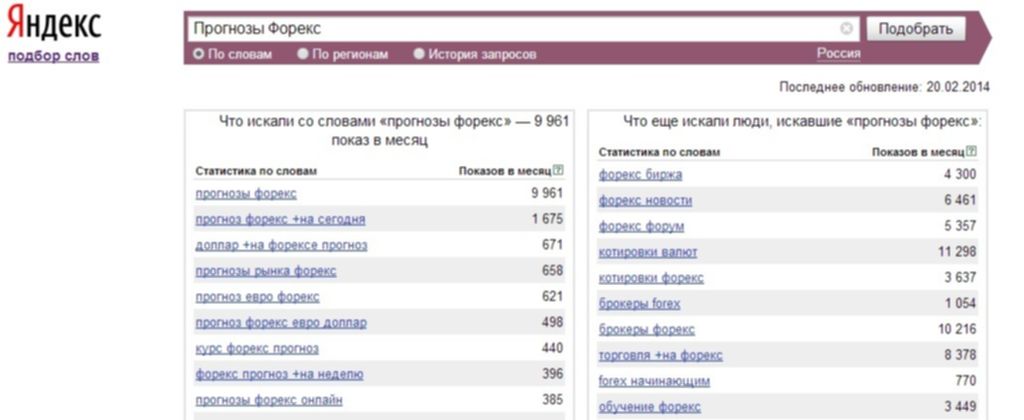
Task: Click the value '11 298' impressions
Action: click(x=957, y=252)
